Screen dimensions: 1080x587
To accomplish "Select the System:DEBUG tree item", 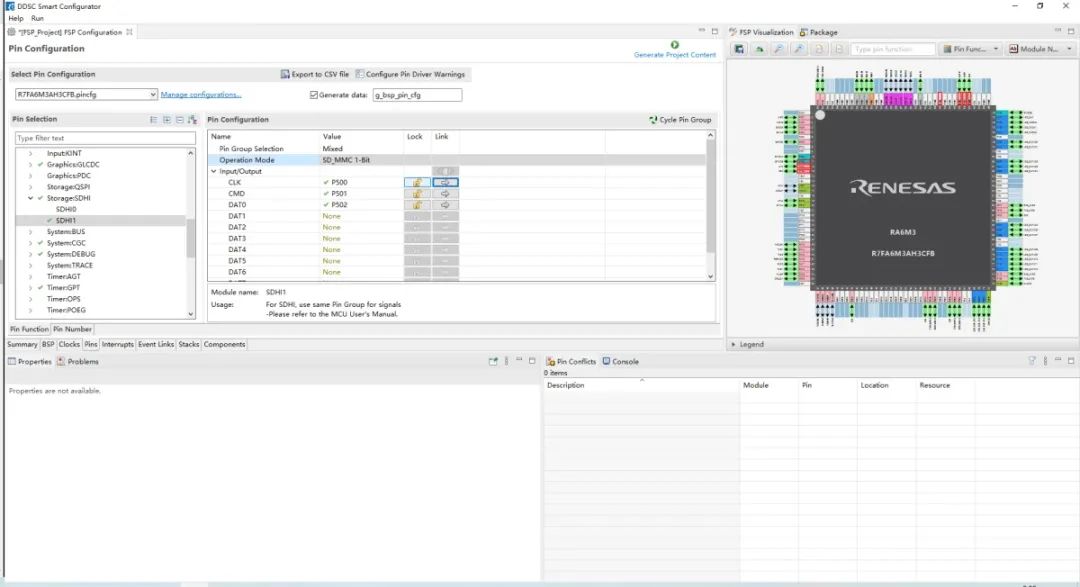I will (71, 254).
